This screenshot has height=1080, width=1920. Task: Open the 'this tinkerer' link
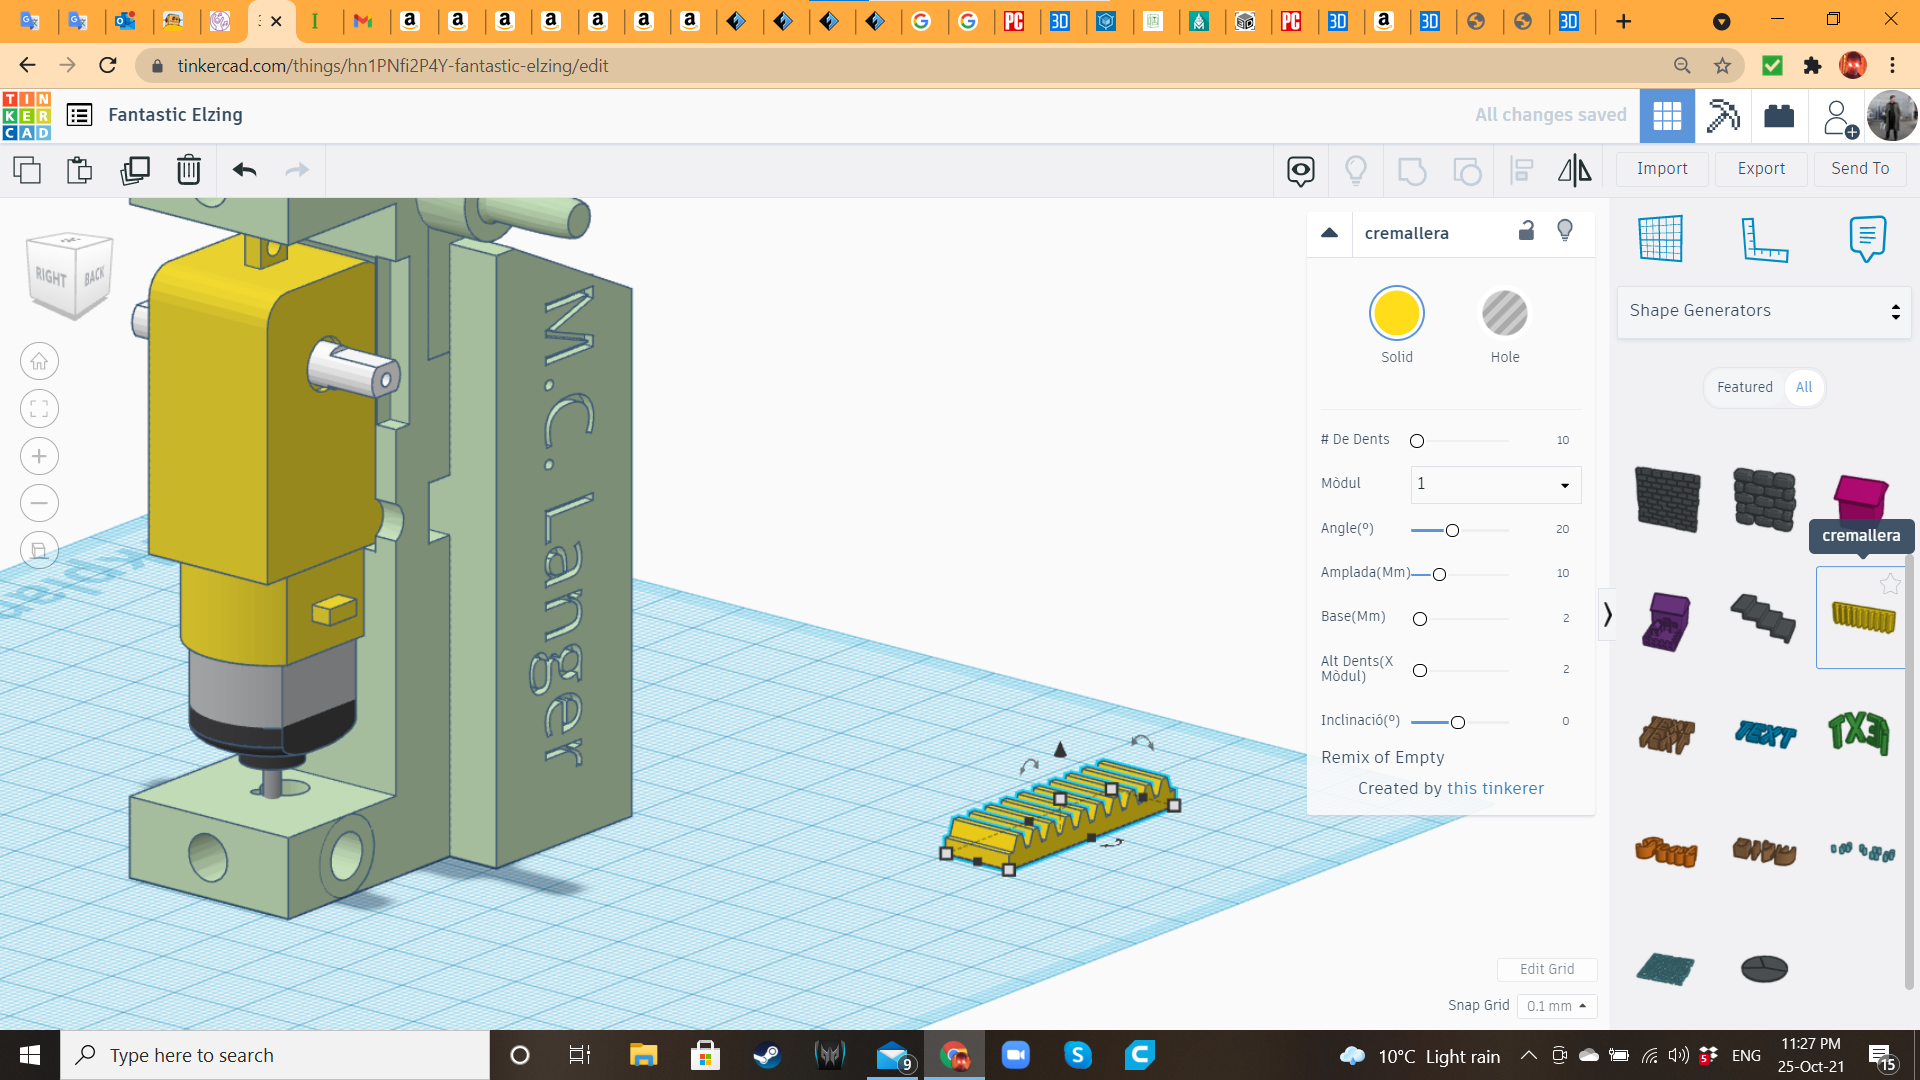(1495, 788)
